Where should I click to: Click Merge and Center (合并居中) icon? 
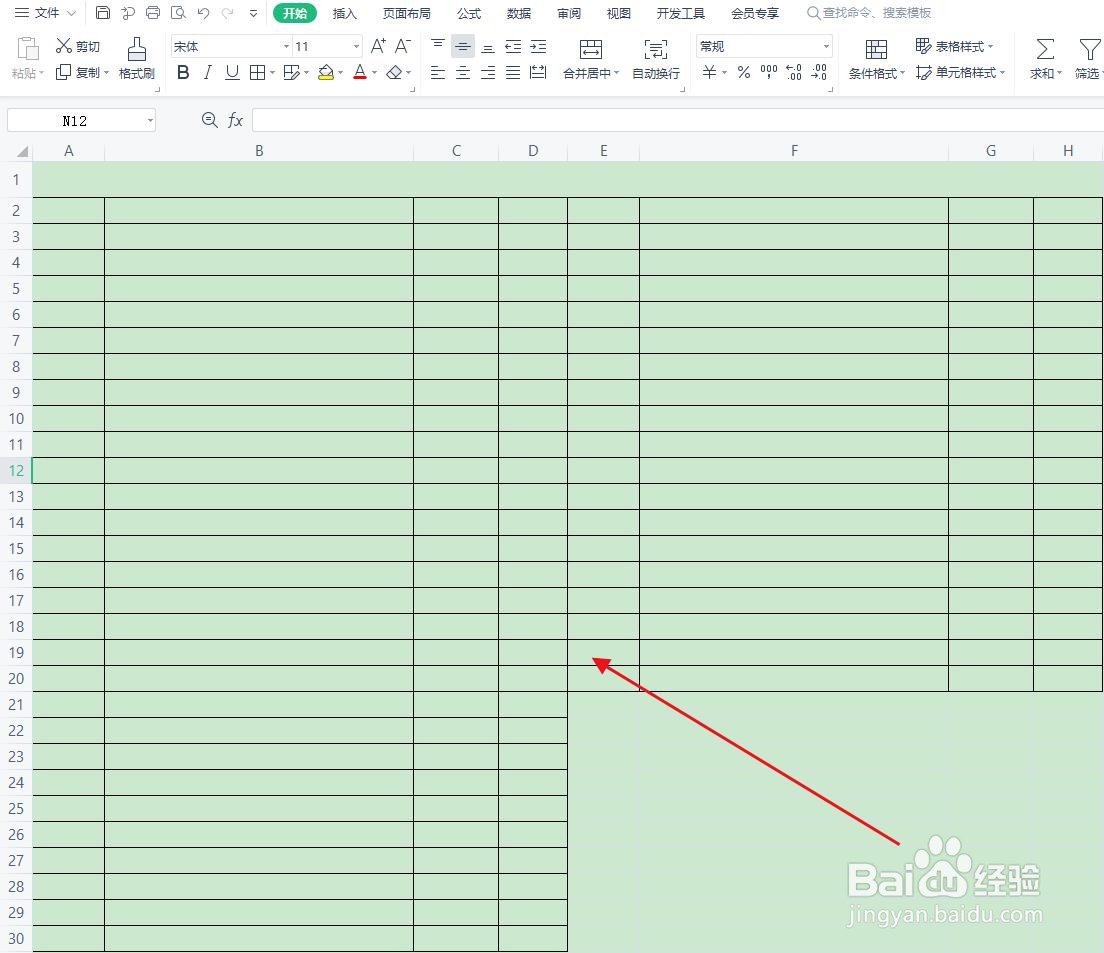[x=591, y=49]
